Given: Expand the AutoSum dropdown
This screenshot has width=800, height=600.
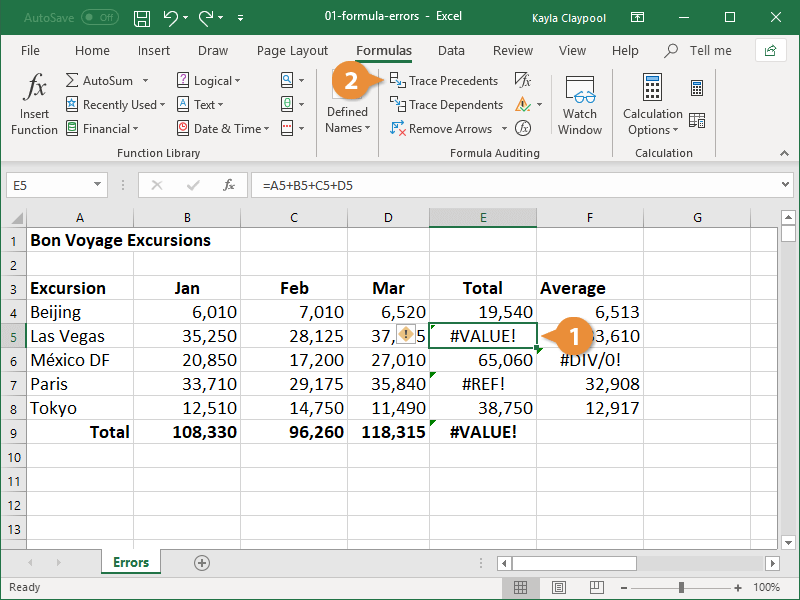Looking at the screenshot, I should (x=145, y=81).
